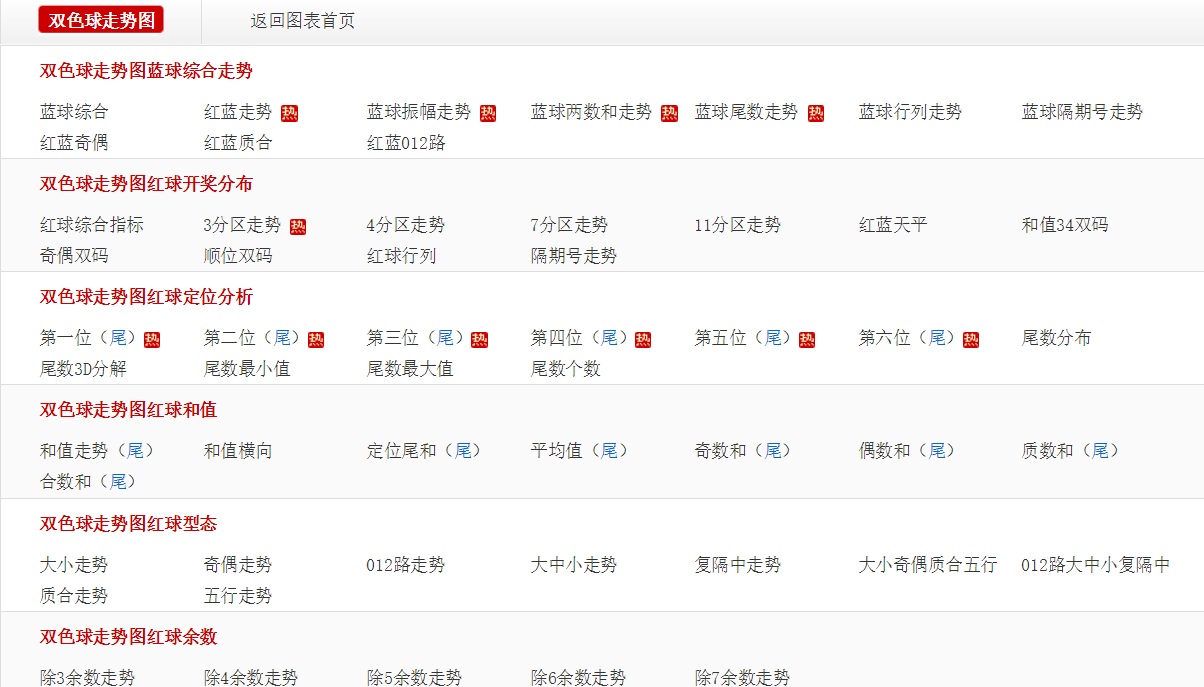The height and width of the screenshot is (687, 1204).
Task: Click hot badge next to 3分区走势
Action: click(x=298, y=226)
